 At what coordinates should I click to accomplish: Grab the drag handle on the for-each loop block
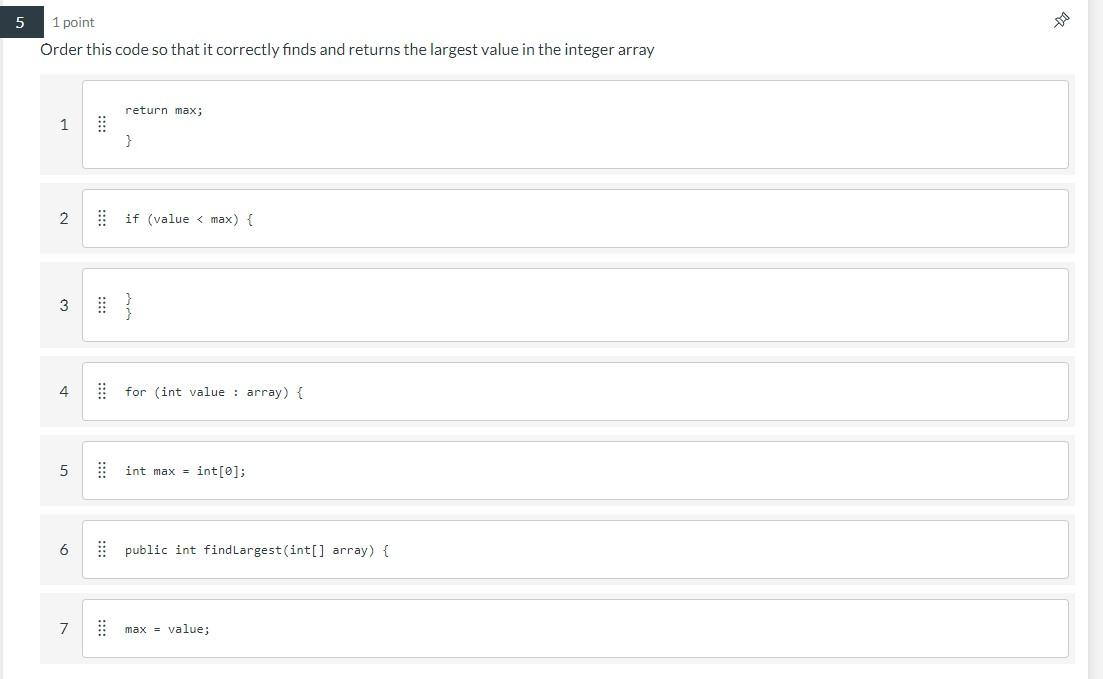(101, 391)
